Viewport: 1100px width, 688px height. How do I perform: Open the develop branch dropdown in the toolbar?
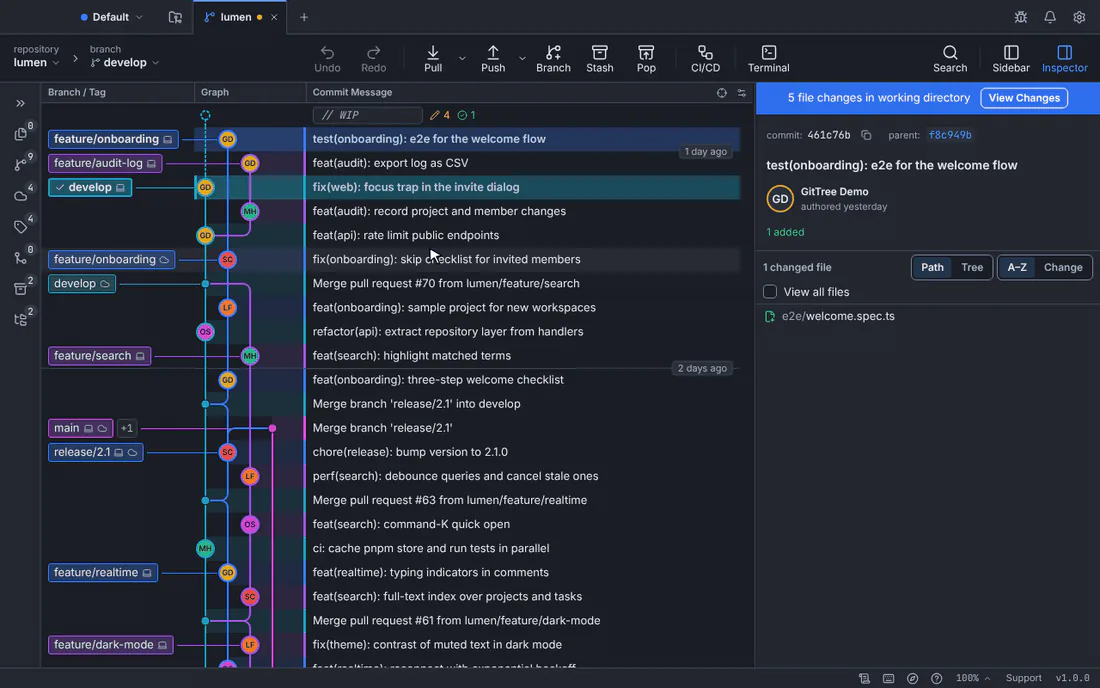tap(125, 62)
